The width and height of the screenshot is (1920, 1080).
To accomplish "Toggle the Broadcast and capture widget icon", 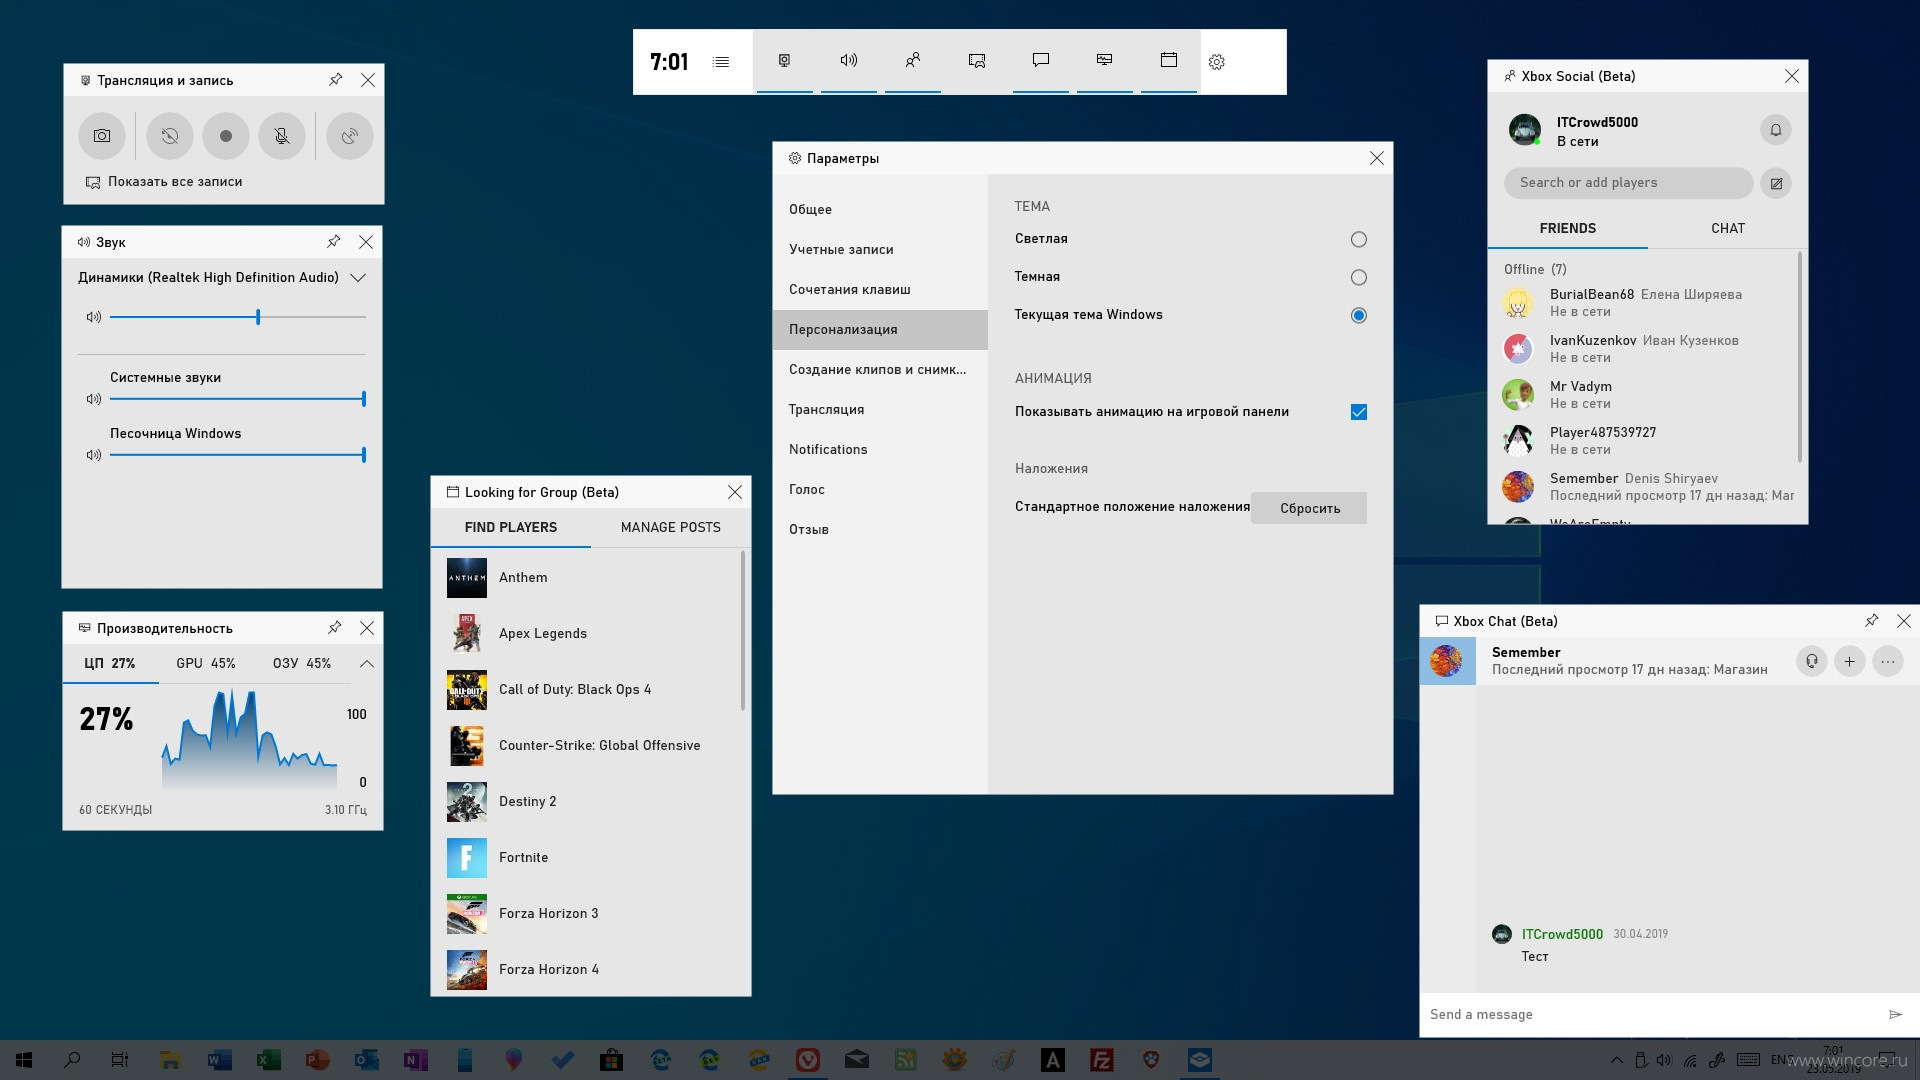I will click(785, 61).
